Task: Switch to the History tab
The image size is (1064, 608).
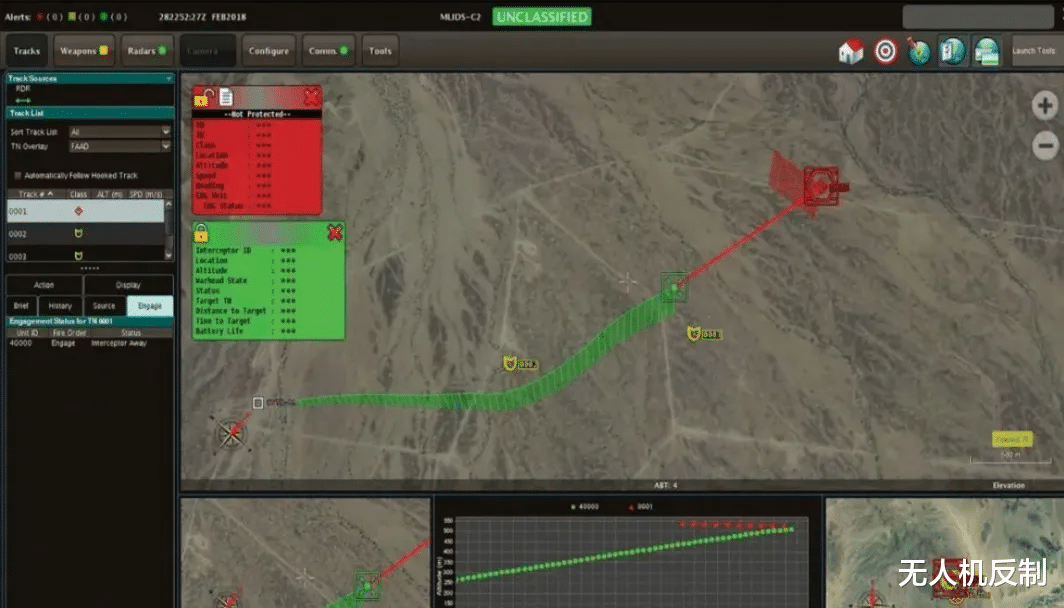Action: [x=60, y=306]
